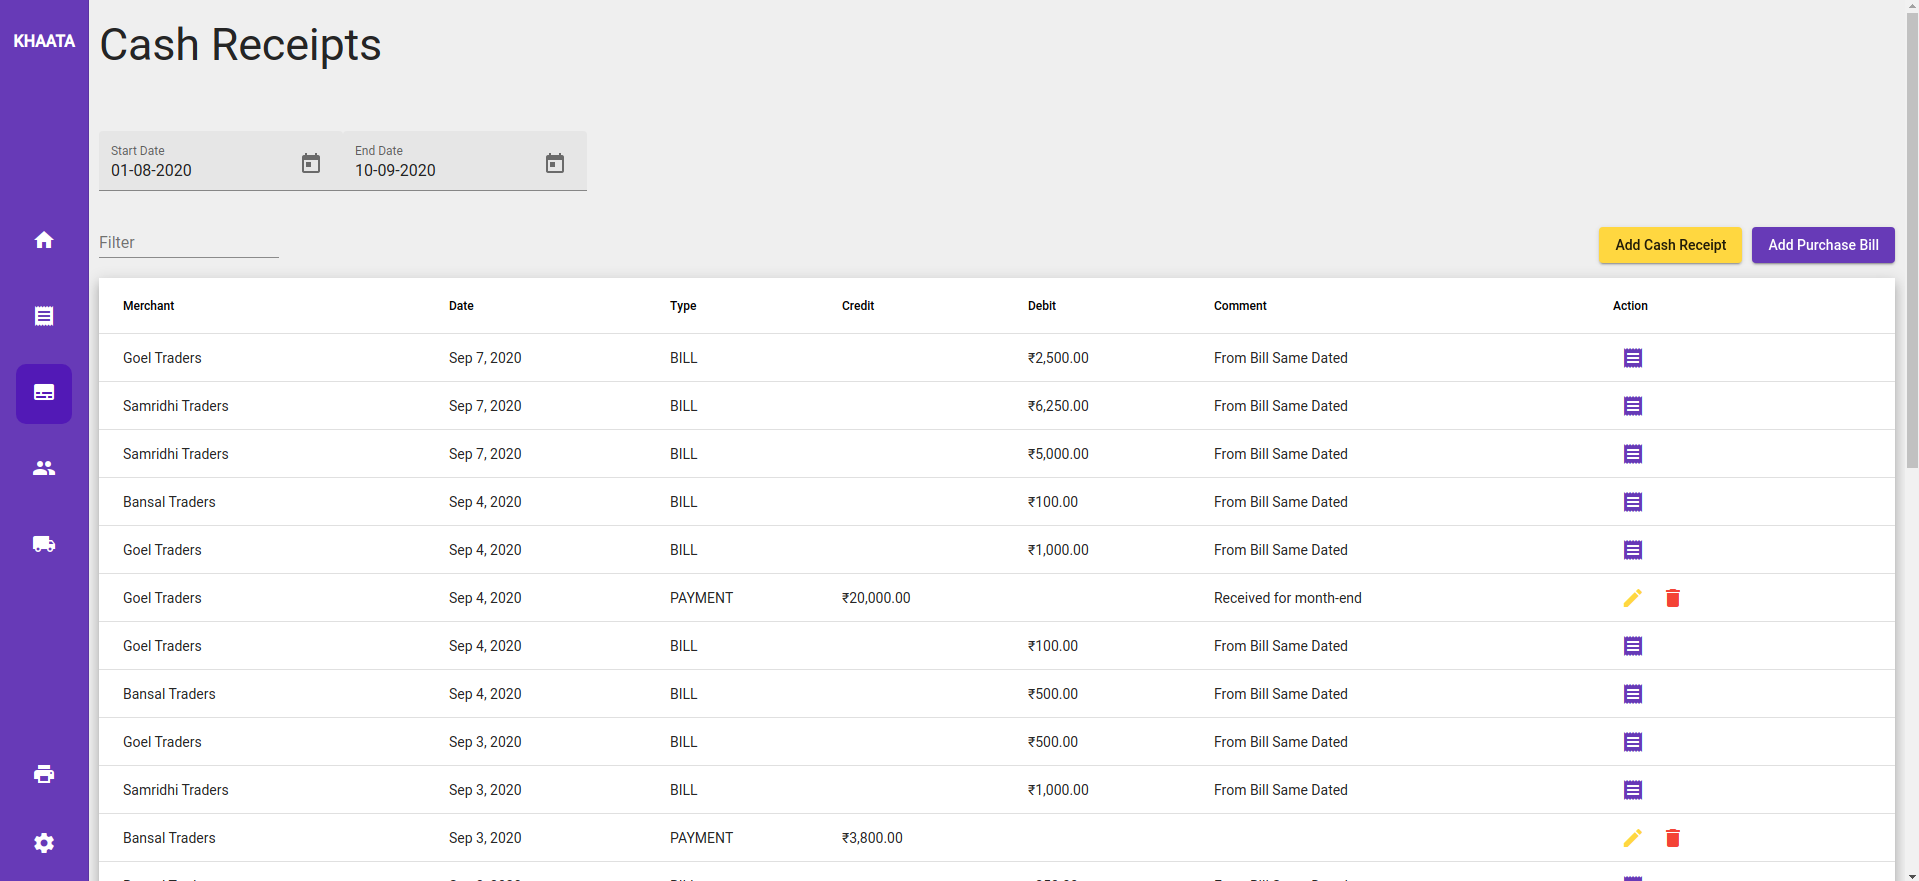Viewport: 1919px width, 881px height.
Task: Select the 'Received for month-end' comment
Action: coord(1288,598)
